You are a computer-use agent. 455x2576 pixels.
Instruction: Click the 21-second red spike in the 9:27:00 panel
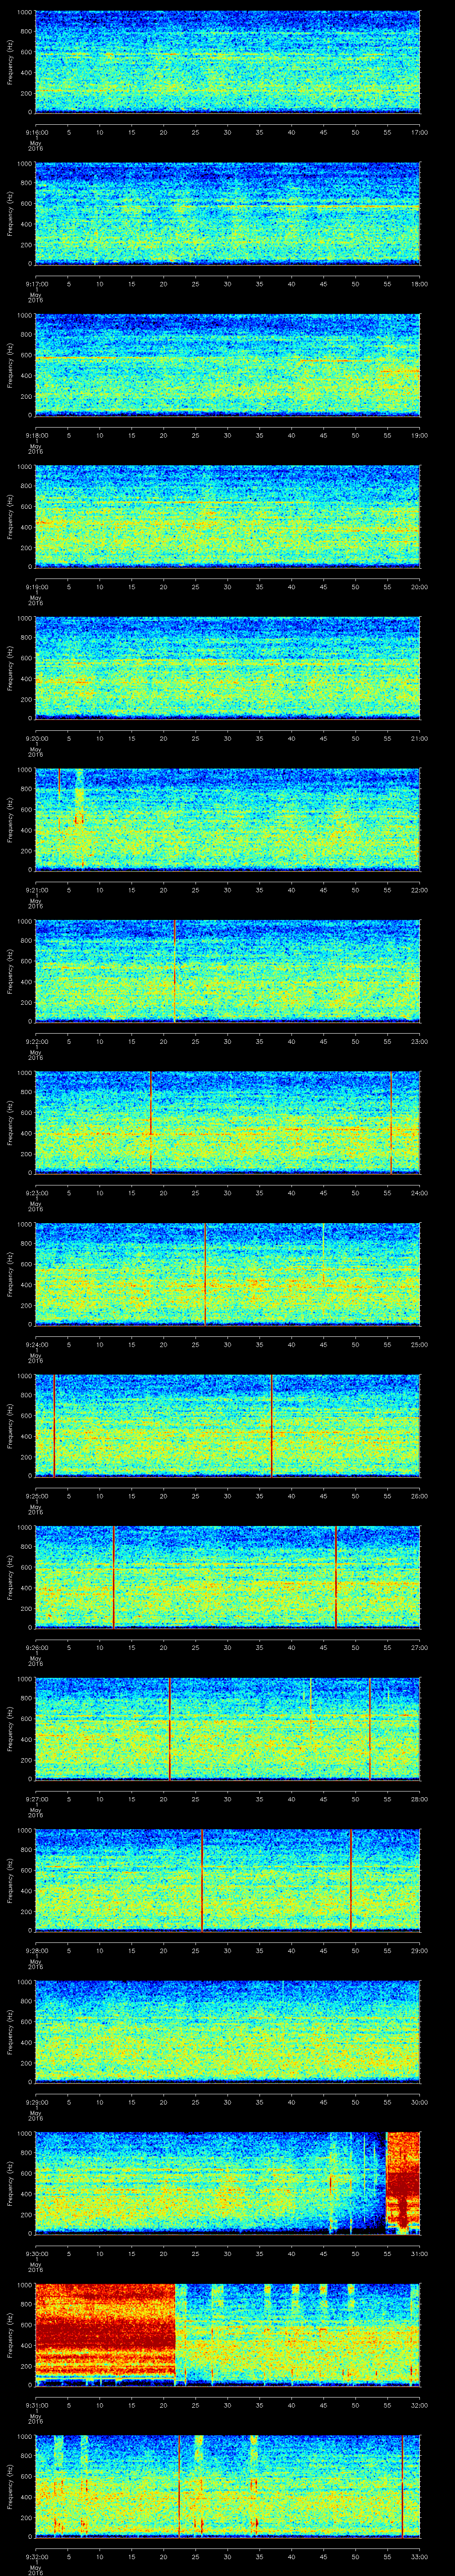(170, 1729)
